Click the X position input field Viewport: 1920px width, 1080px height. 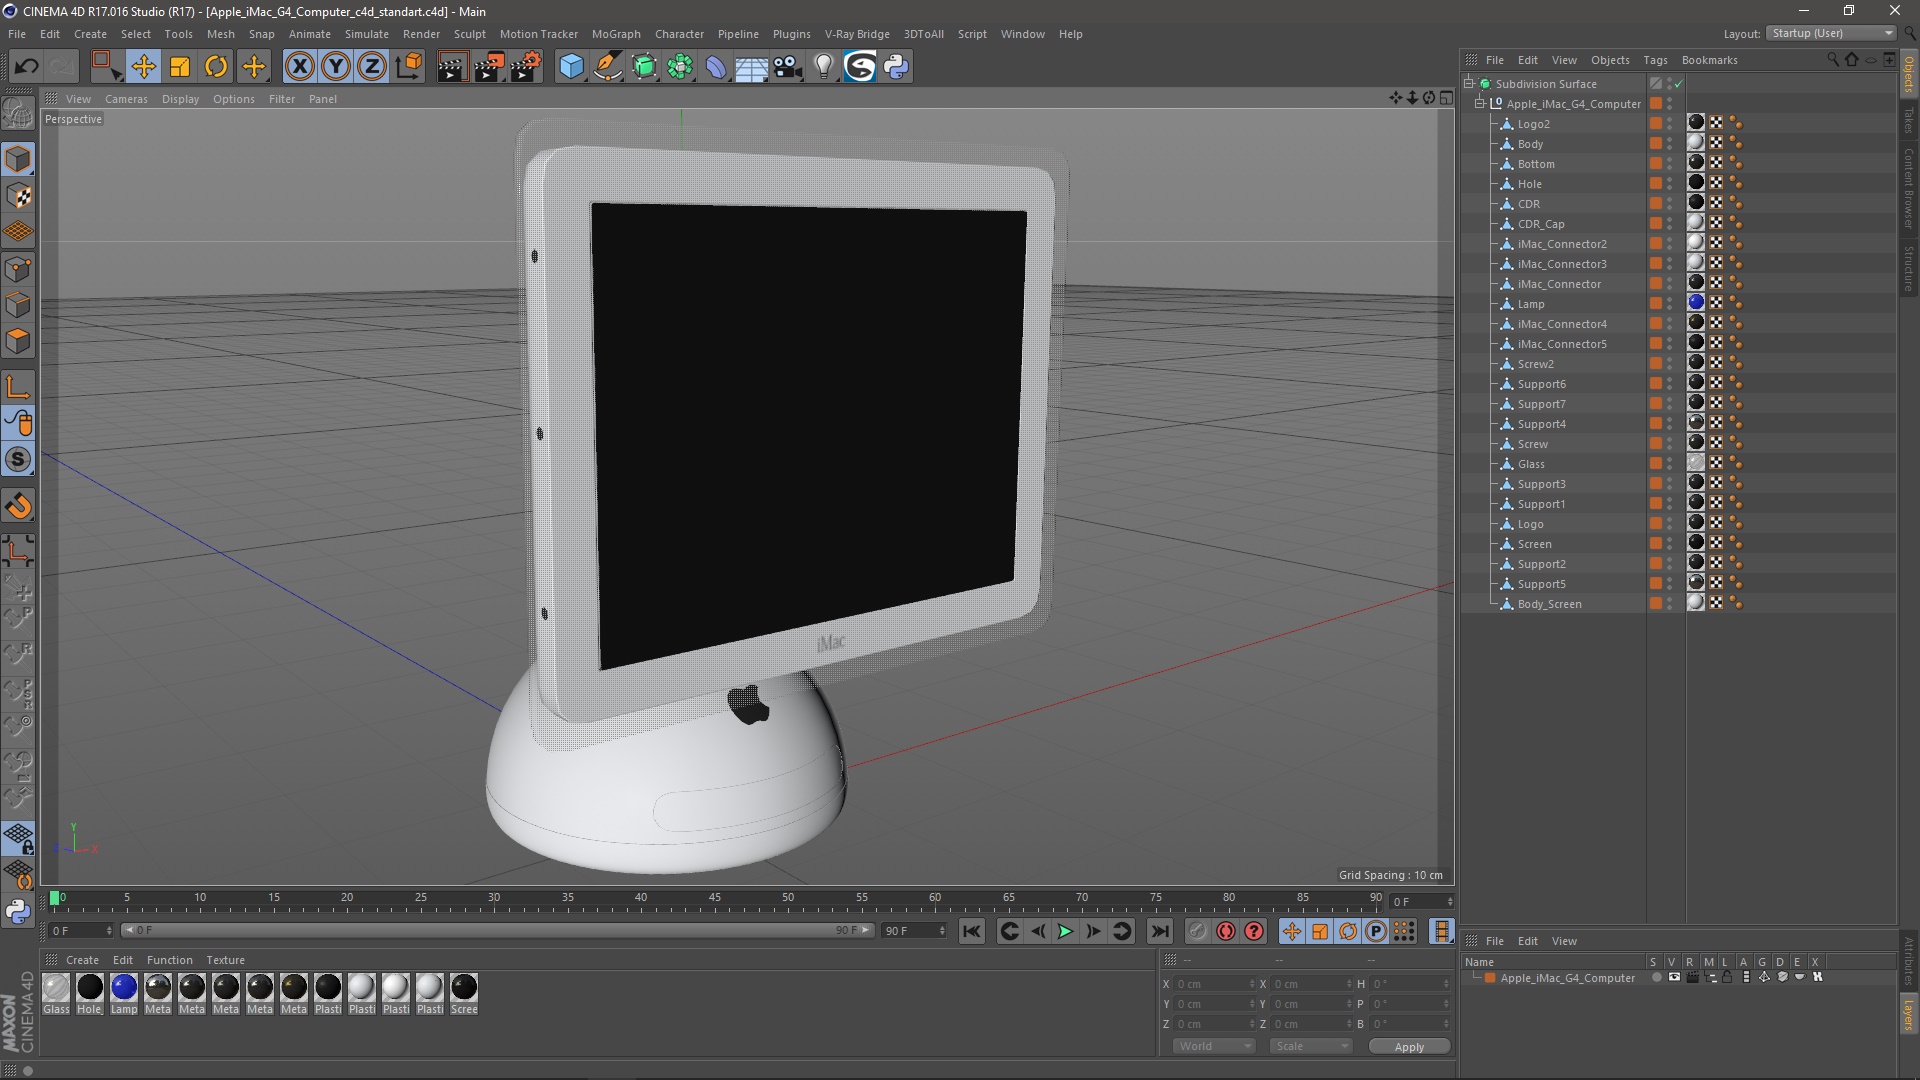(1215, 984)
